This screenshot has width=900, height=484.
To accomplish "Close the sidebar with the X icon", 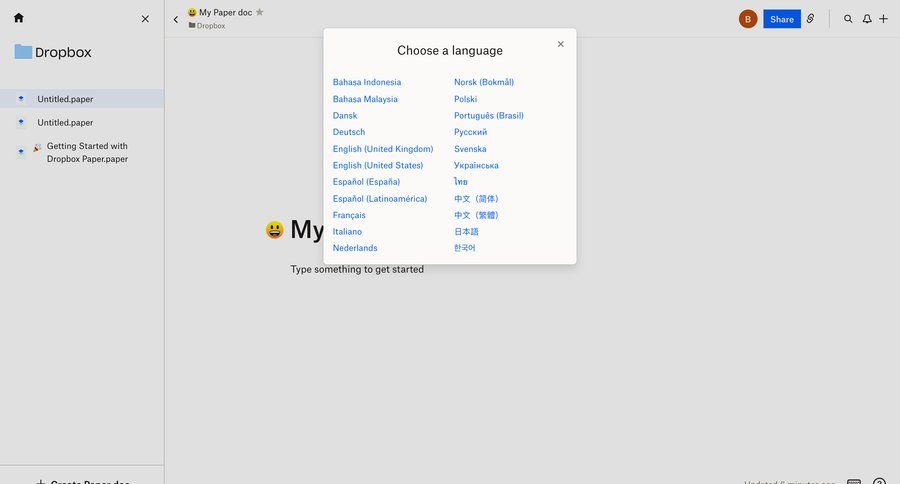I will point(145,19).
